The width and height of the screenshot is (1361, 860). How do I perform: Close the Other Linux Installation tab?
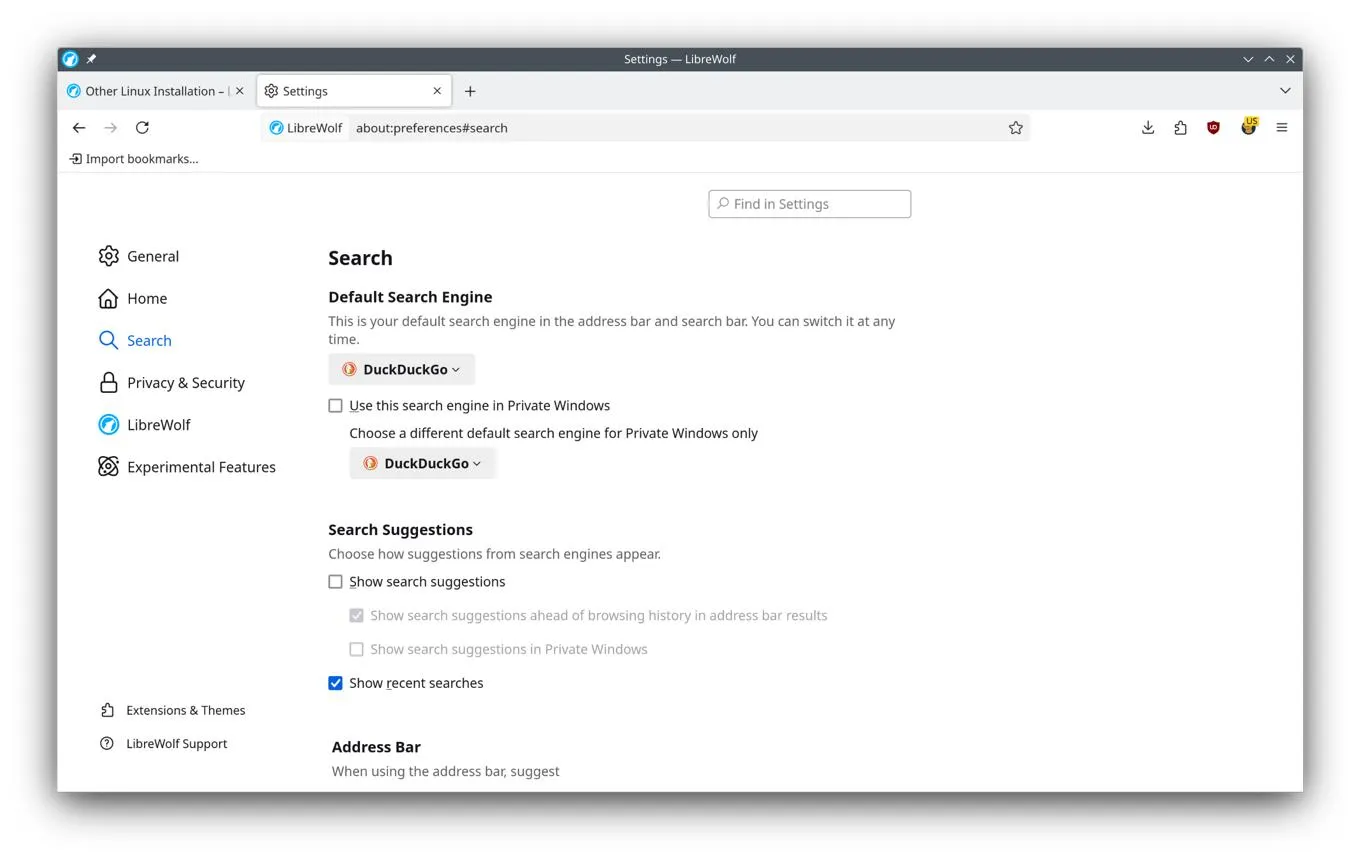[x=239, y=91]
